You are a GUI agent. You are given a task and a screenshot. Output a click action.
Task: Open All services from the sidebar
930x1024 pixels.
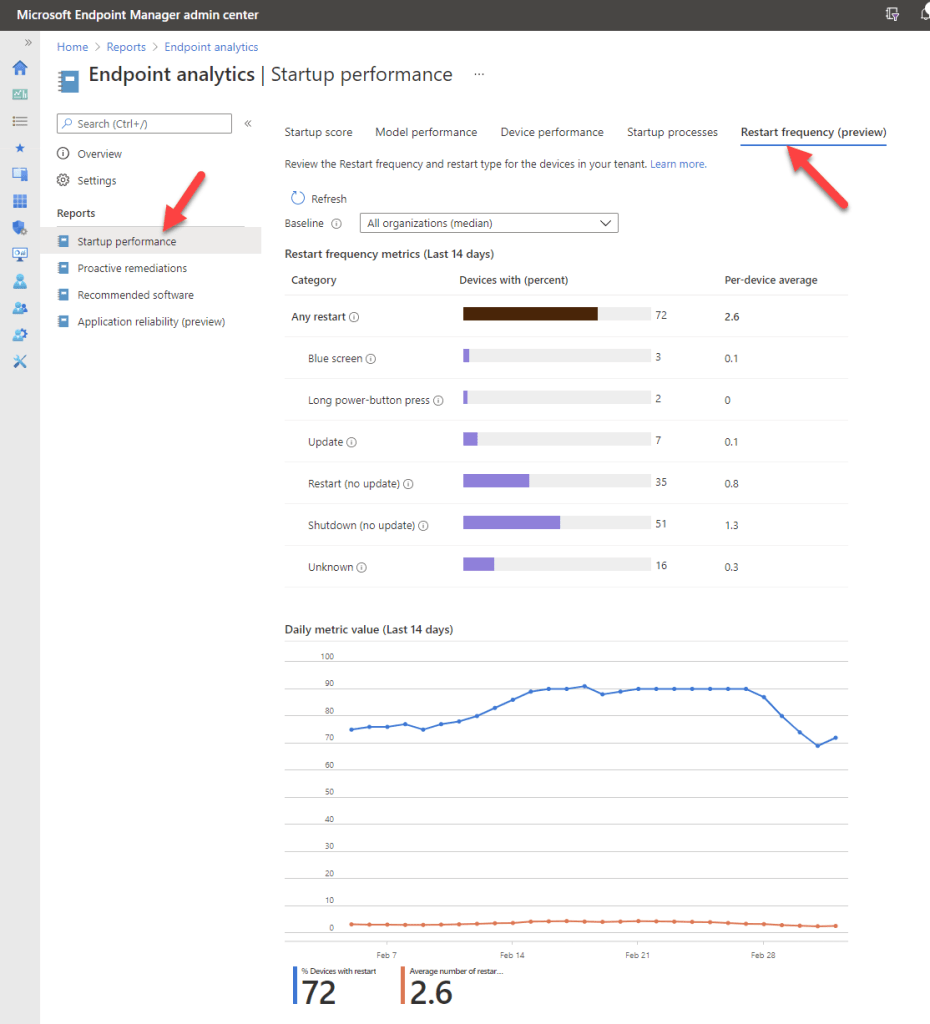point(20,120)
